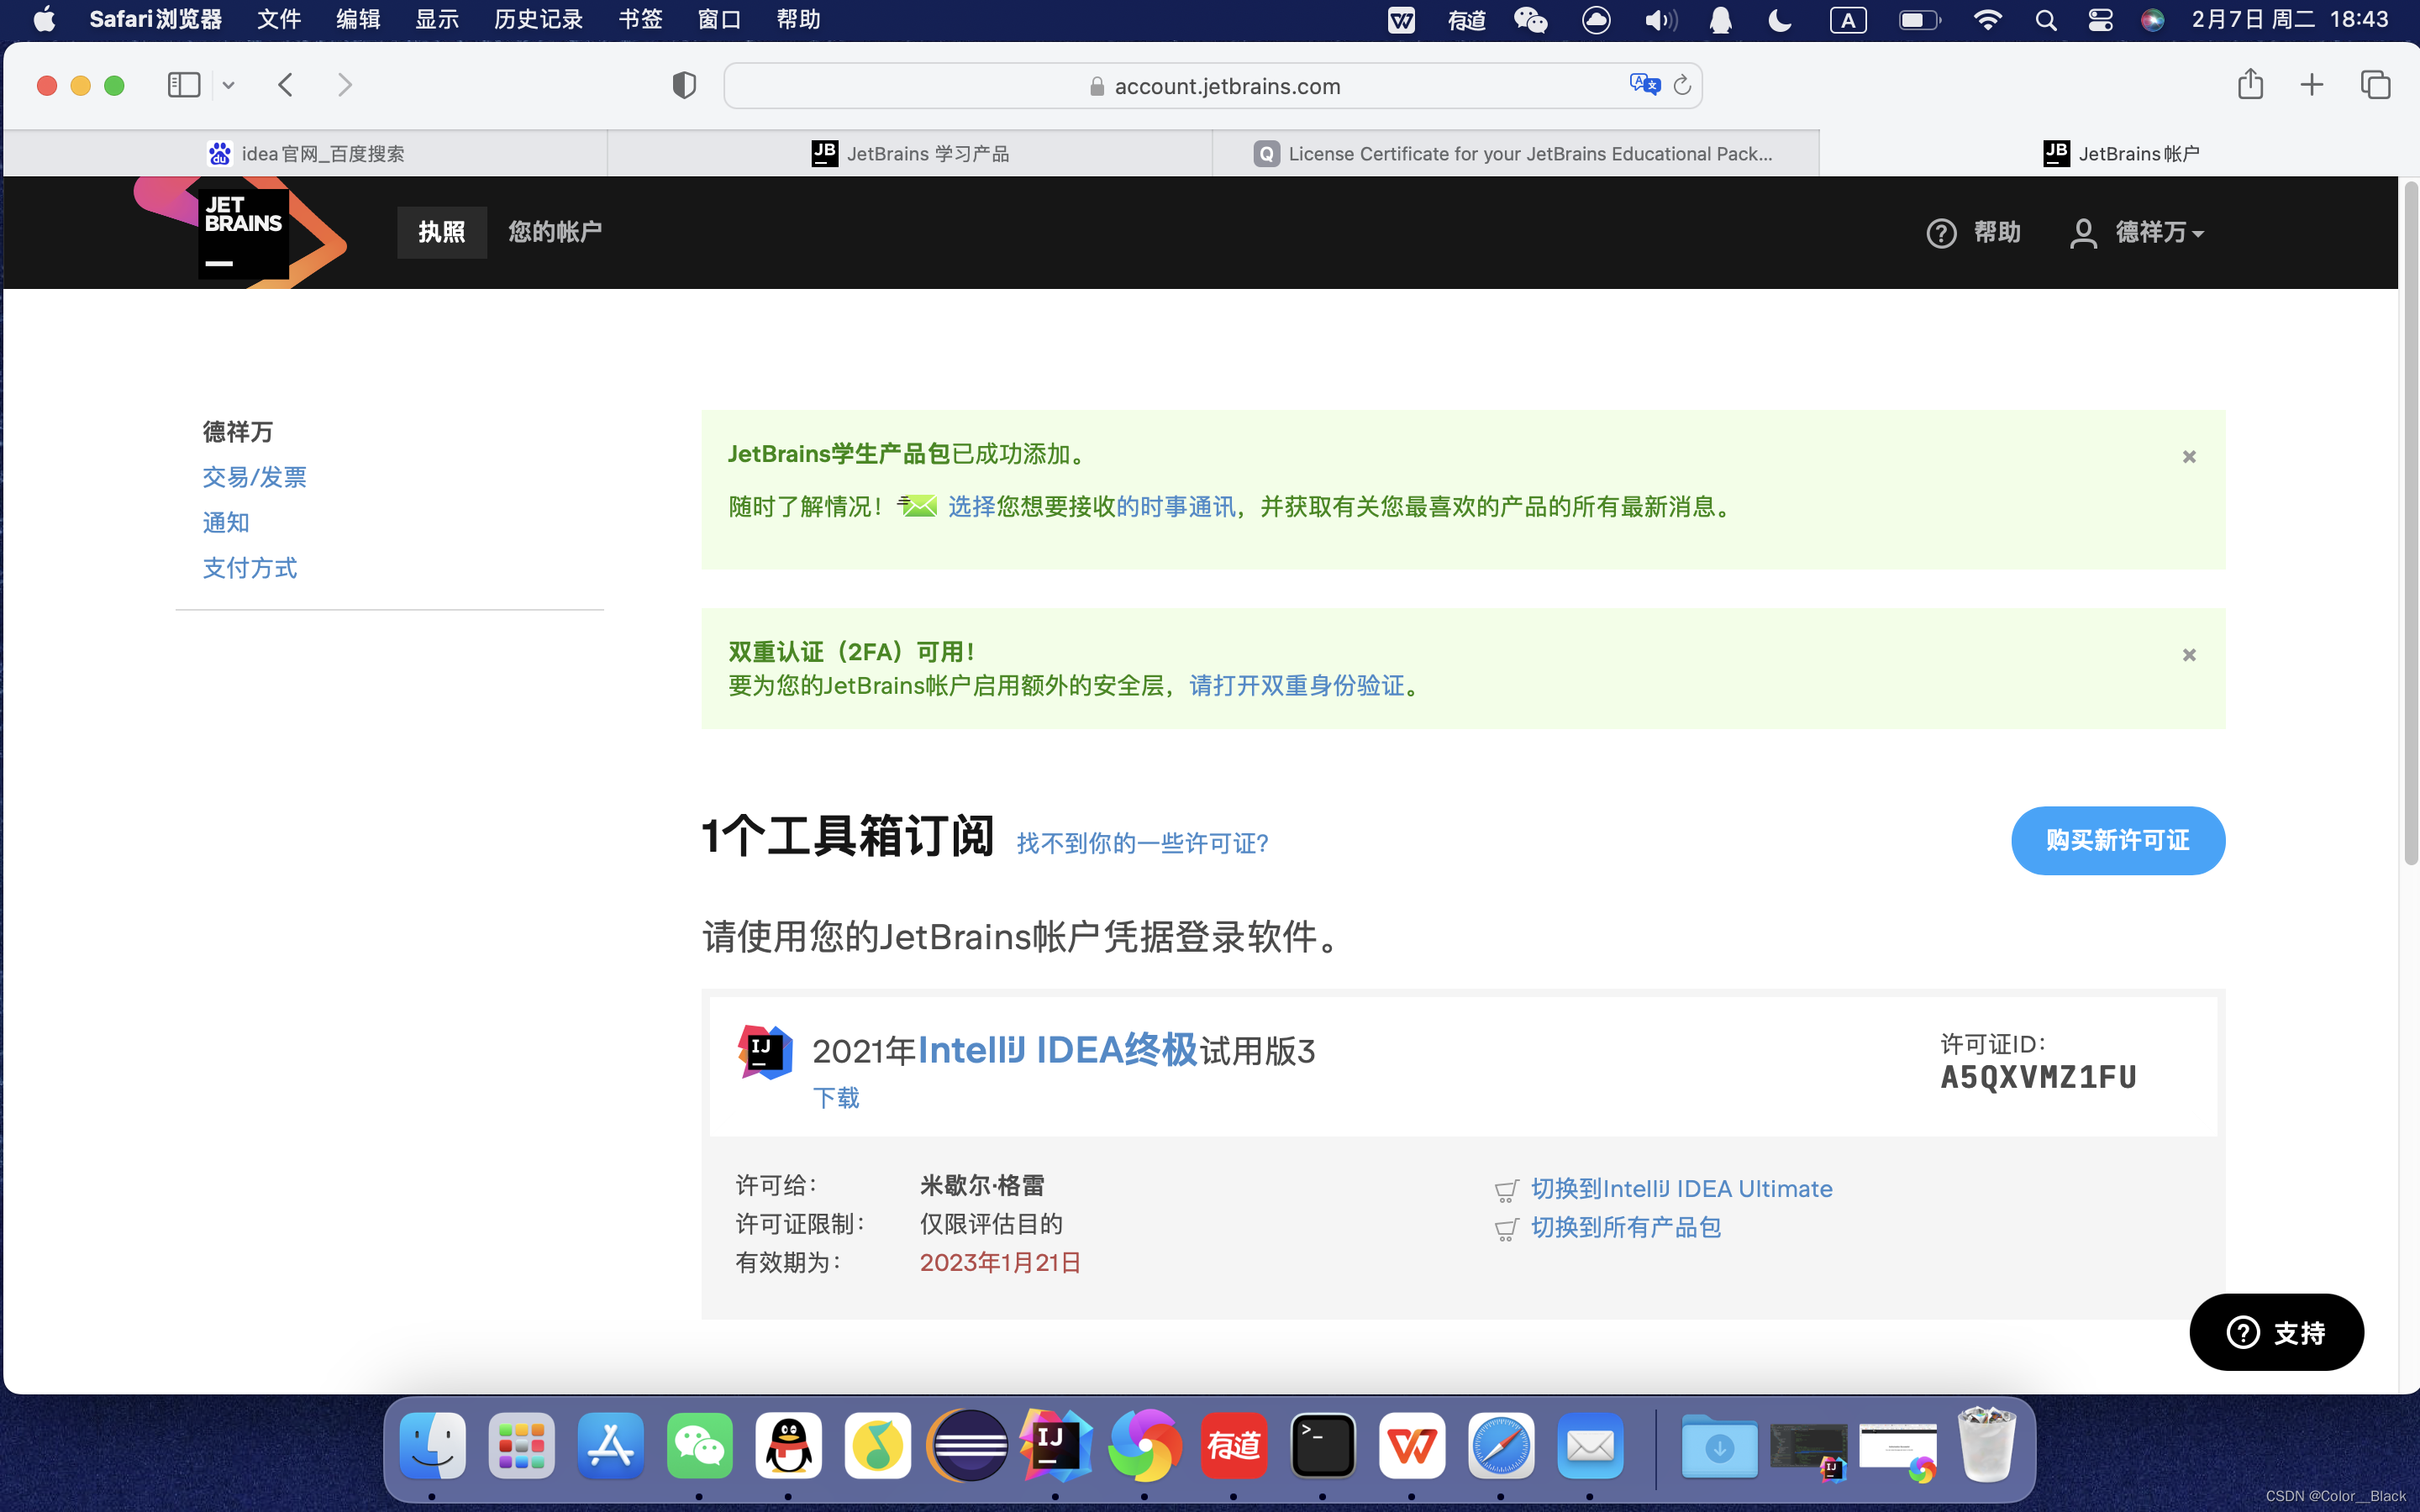Open the 书签 menu in menu bar
The width and height of the screenshot is (2420, 1512).
pyautogui.click(x=640, y=19)
